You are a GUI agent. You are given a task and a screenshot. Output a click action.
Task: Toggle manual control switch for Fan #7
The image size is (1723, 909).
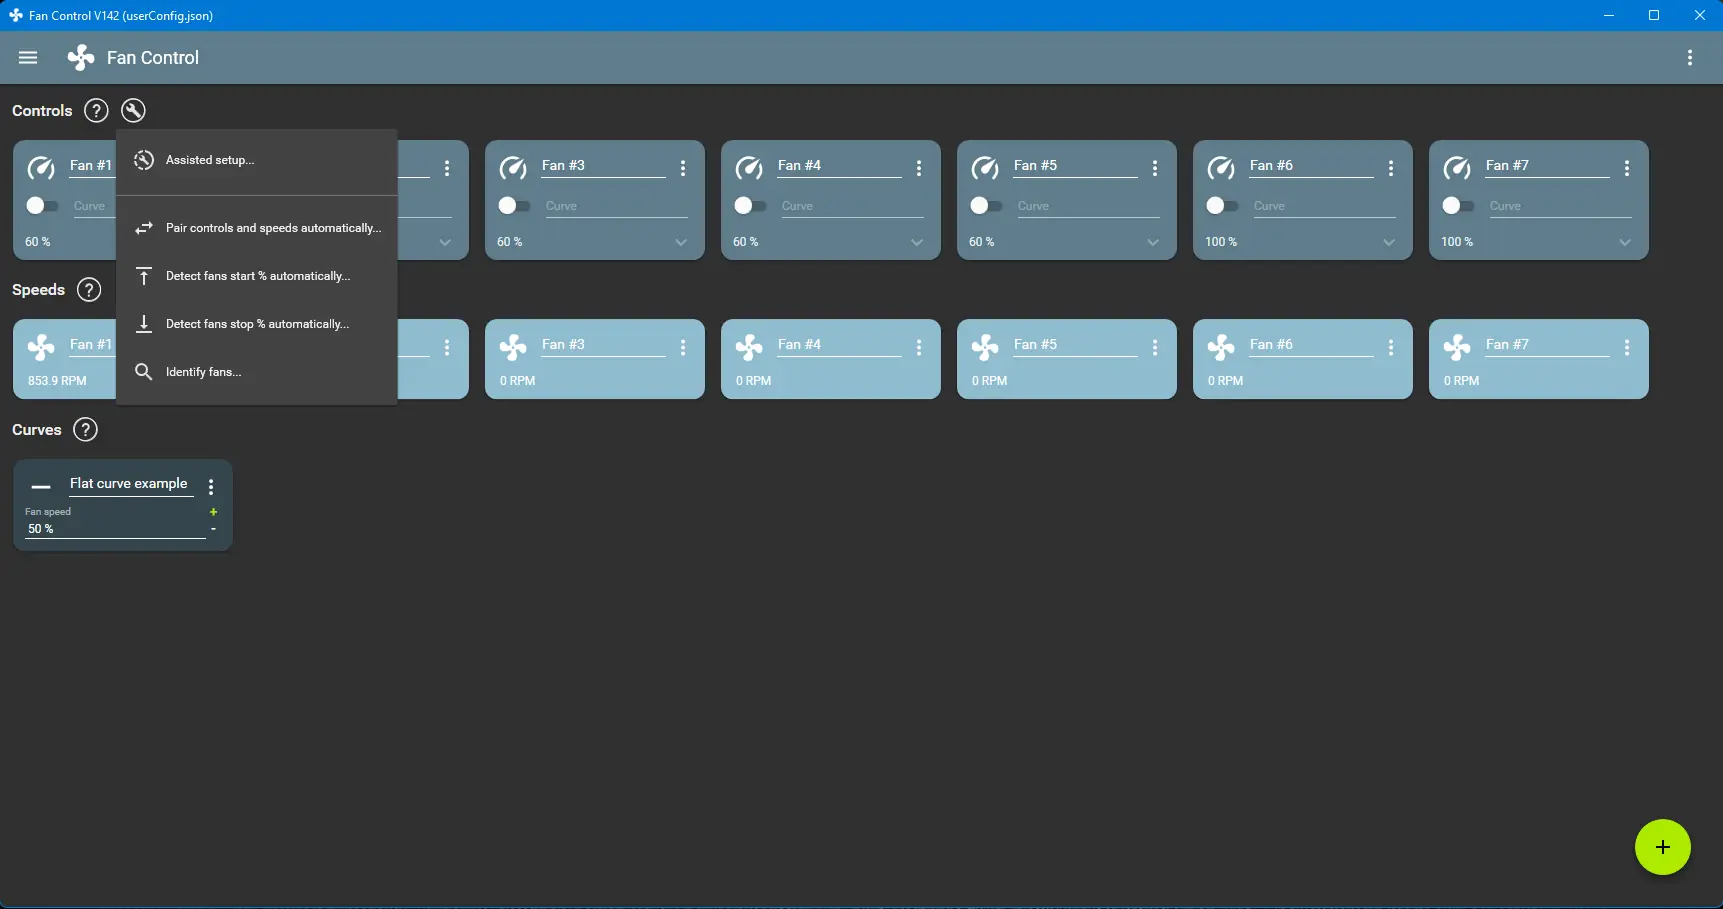point(1457,205)
